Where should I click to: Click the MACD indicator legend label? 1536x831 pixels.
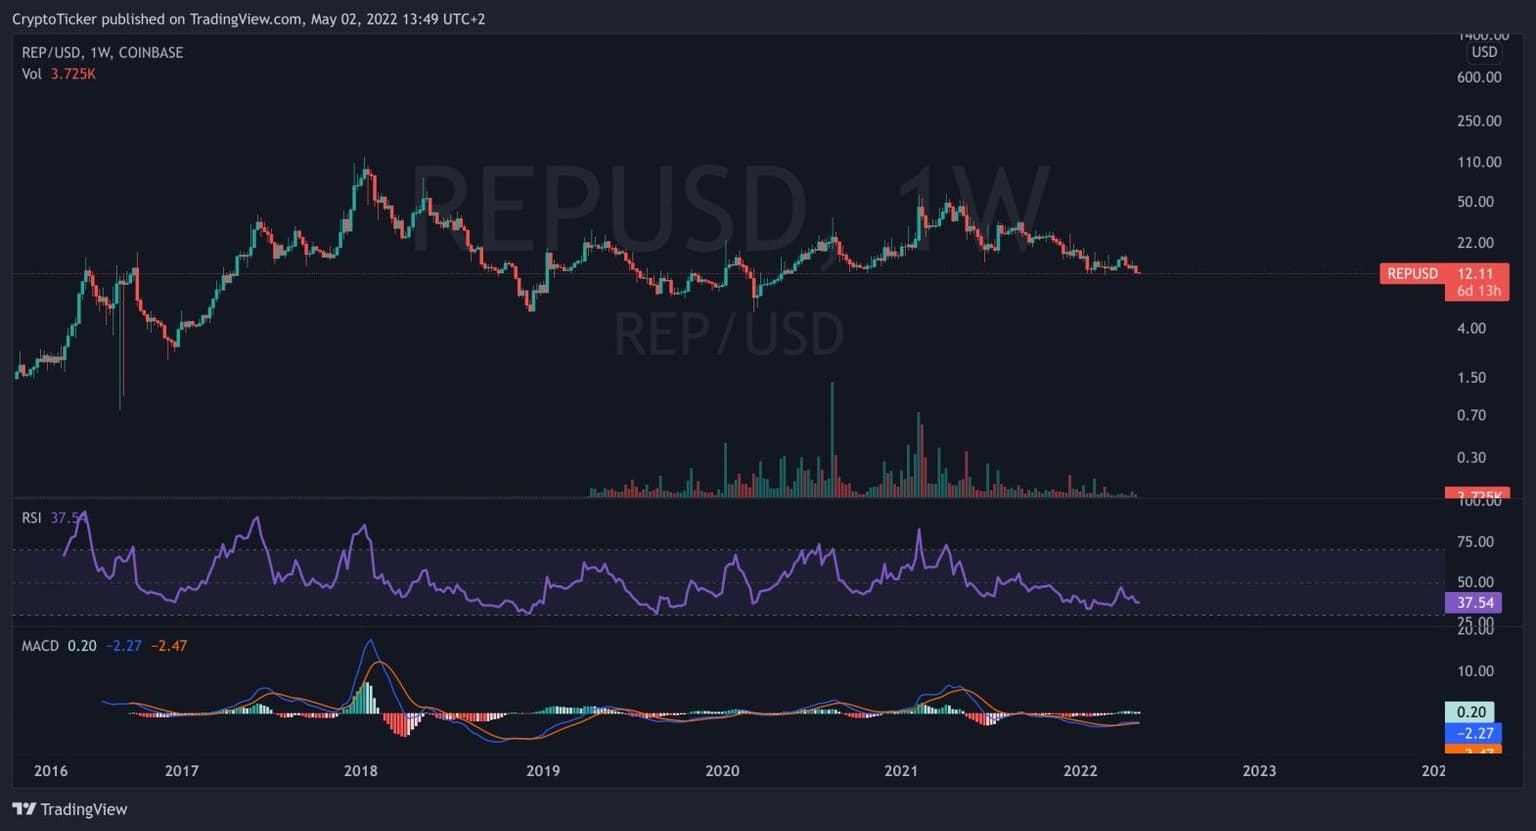[x=40, y=646]
